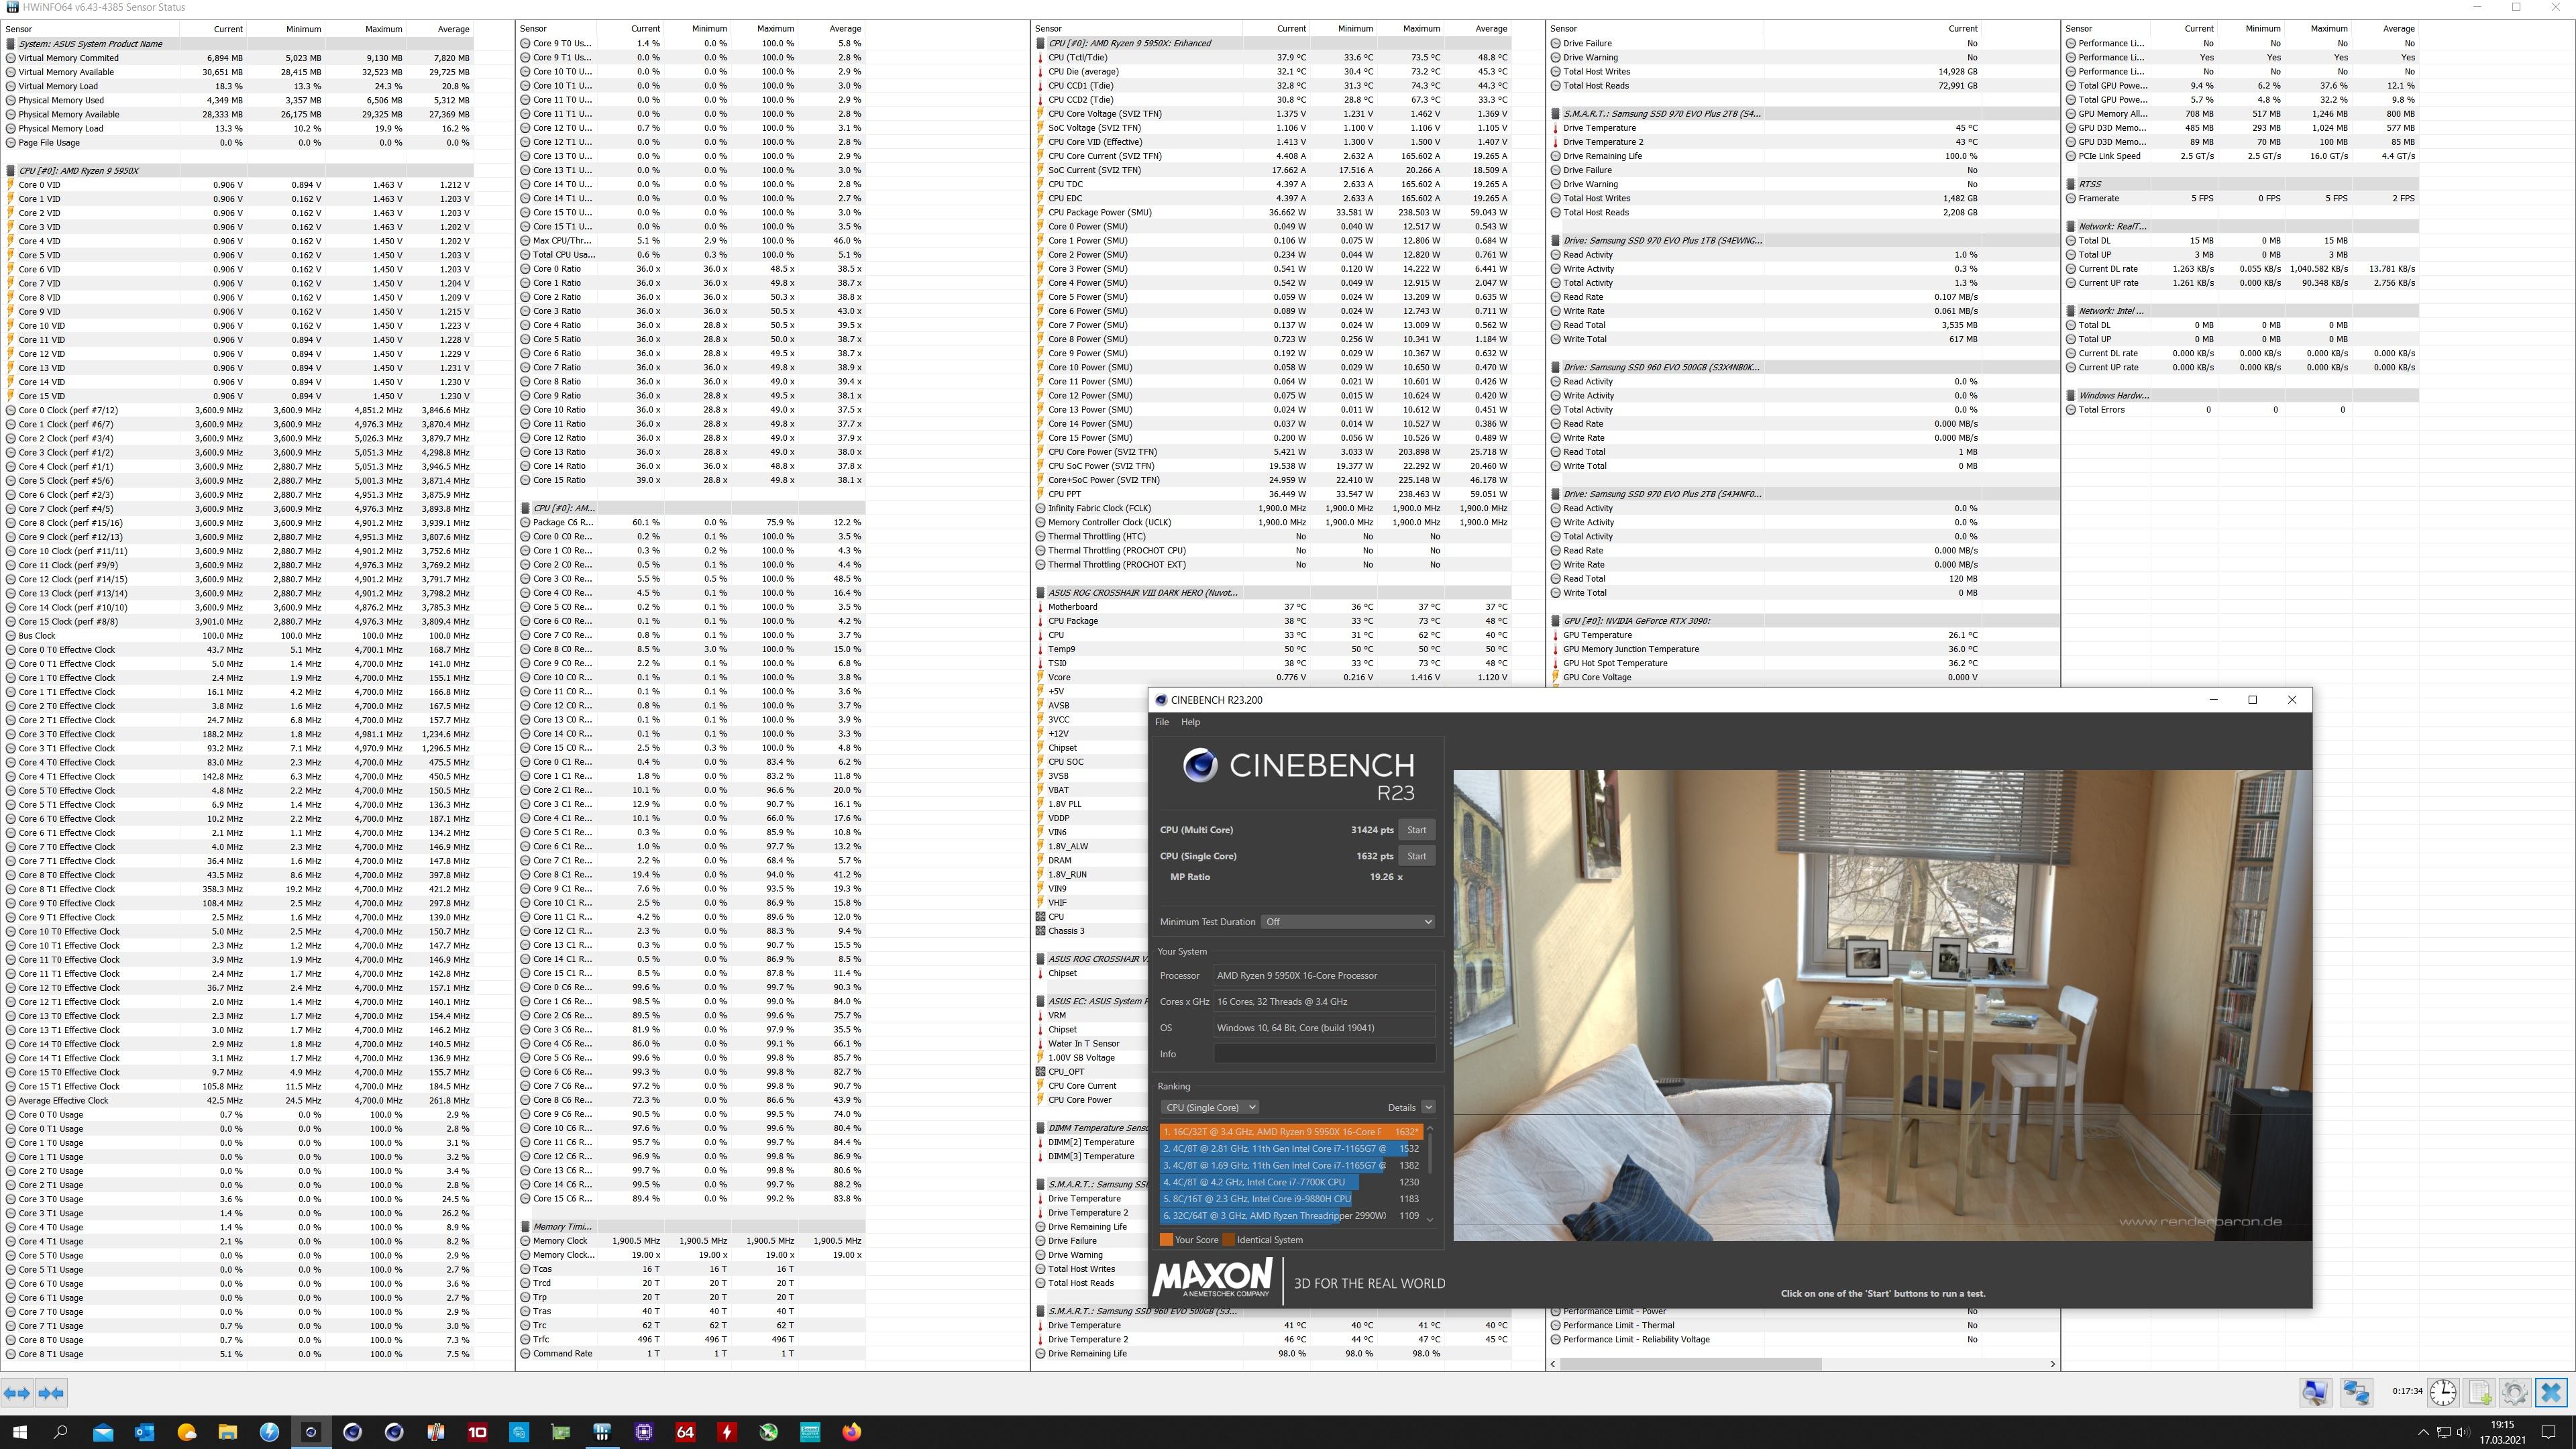Click taskbar search magnifier
The image size is (2576, 1449).
(x=61, y=1432)
